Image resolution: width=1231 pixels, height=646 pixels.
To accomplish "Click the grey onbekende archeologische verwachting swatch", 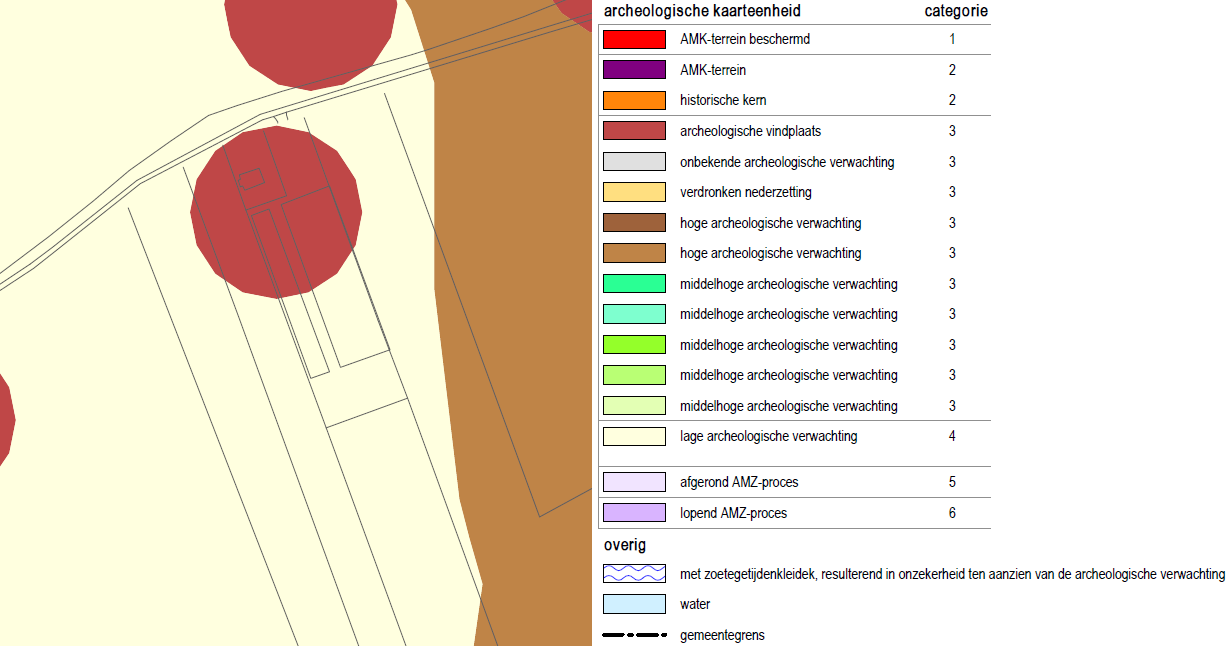I will pos(634,162).
